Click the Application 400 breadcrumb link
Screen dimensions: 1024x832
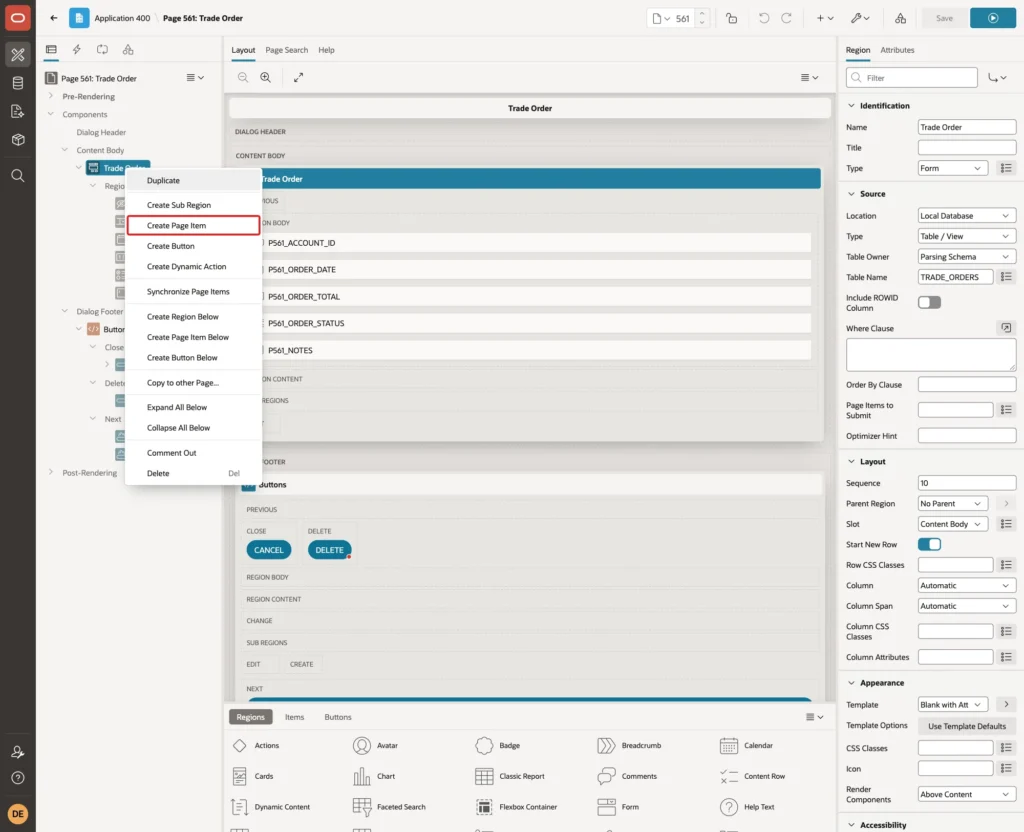click(x=122, y=18)
